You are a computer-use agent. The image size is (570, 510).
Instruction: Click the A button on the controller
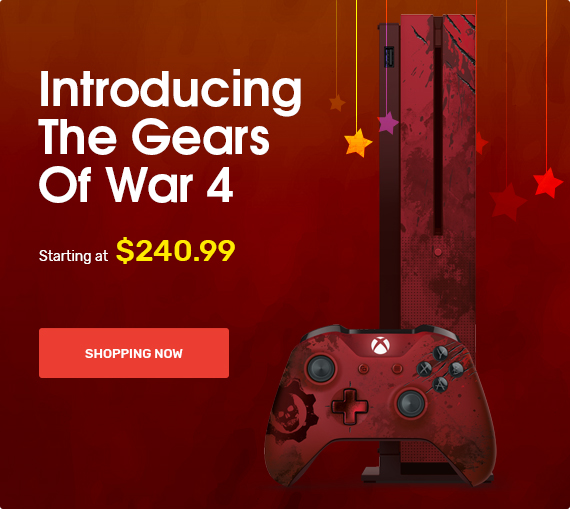[440, 384]
